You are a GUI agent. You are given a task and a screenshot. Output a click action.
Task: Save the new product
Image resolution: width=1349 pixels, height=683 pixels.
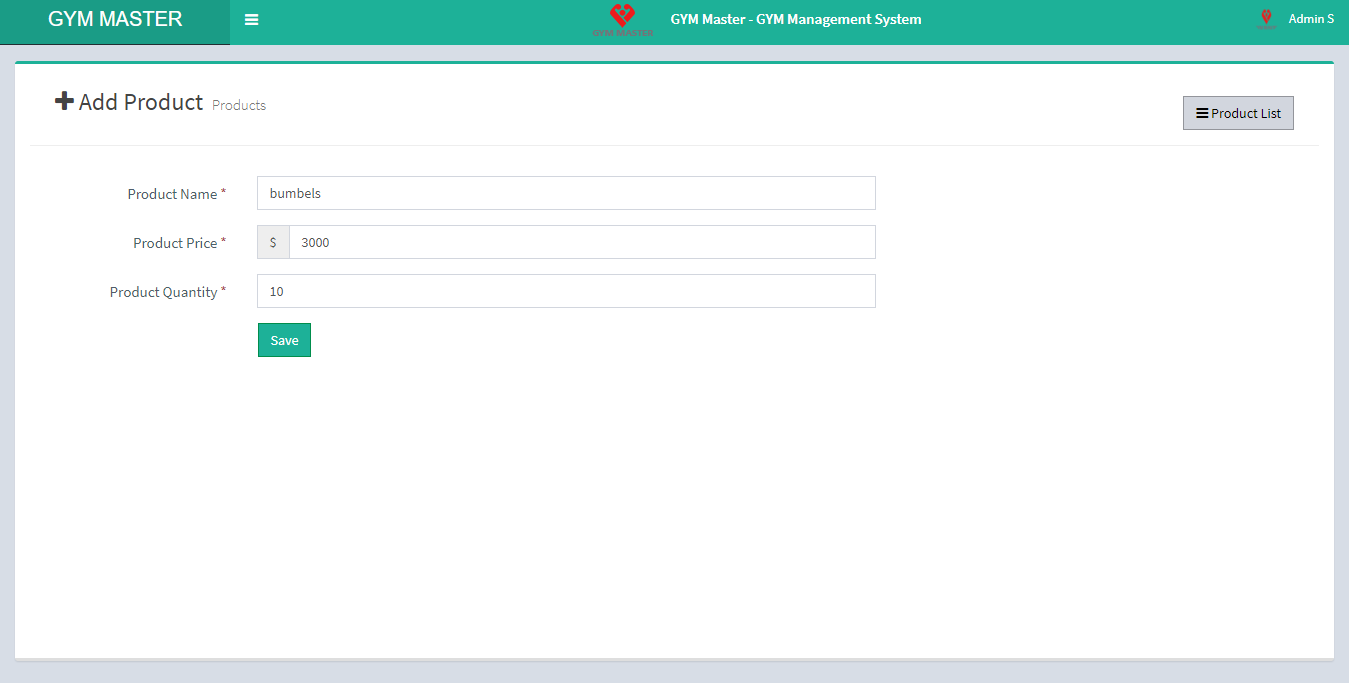pyautogui.click(x=284, y=340)
